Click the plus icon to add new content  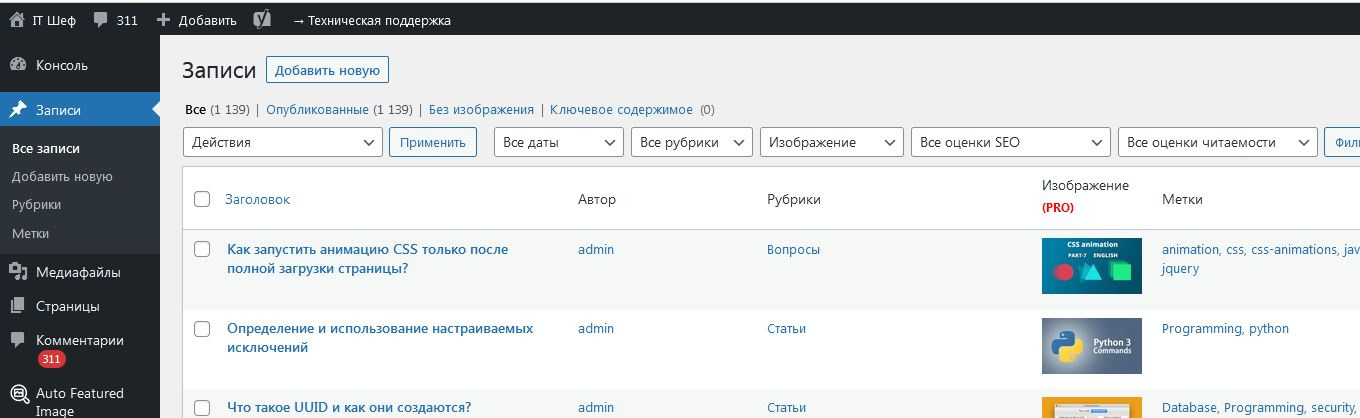(165, 20)
